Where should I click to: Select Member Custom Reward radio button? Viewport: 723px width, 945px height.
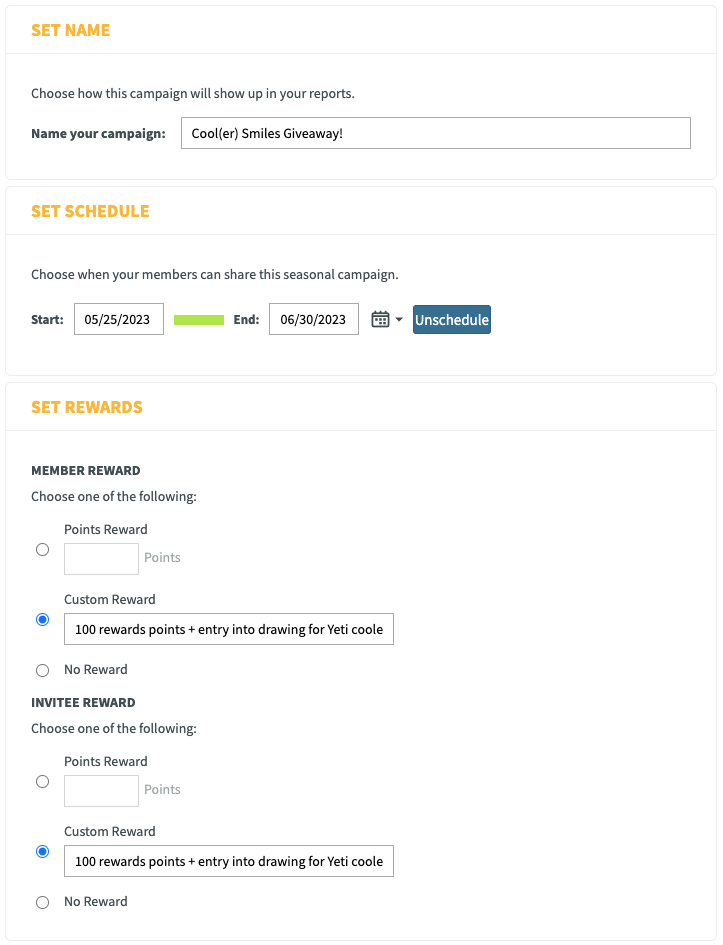pyautogui.click(x=42, y=620)
